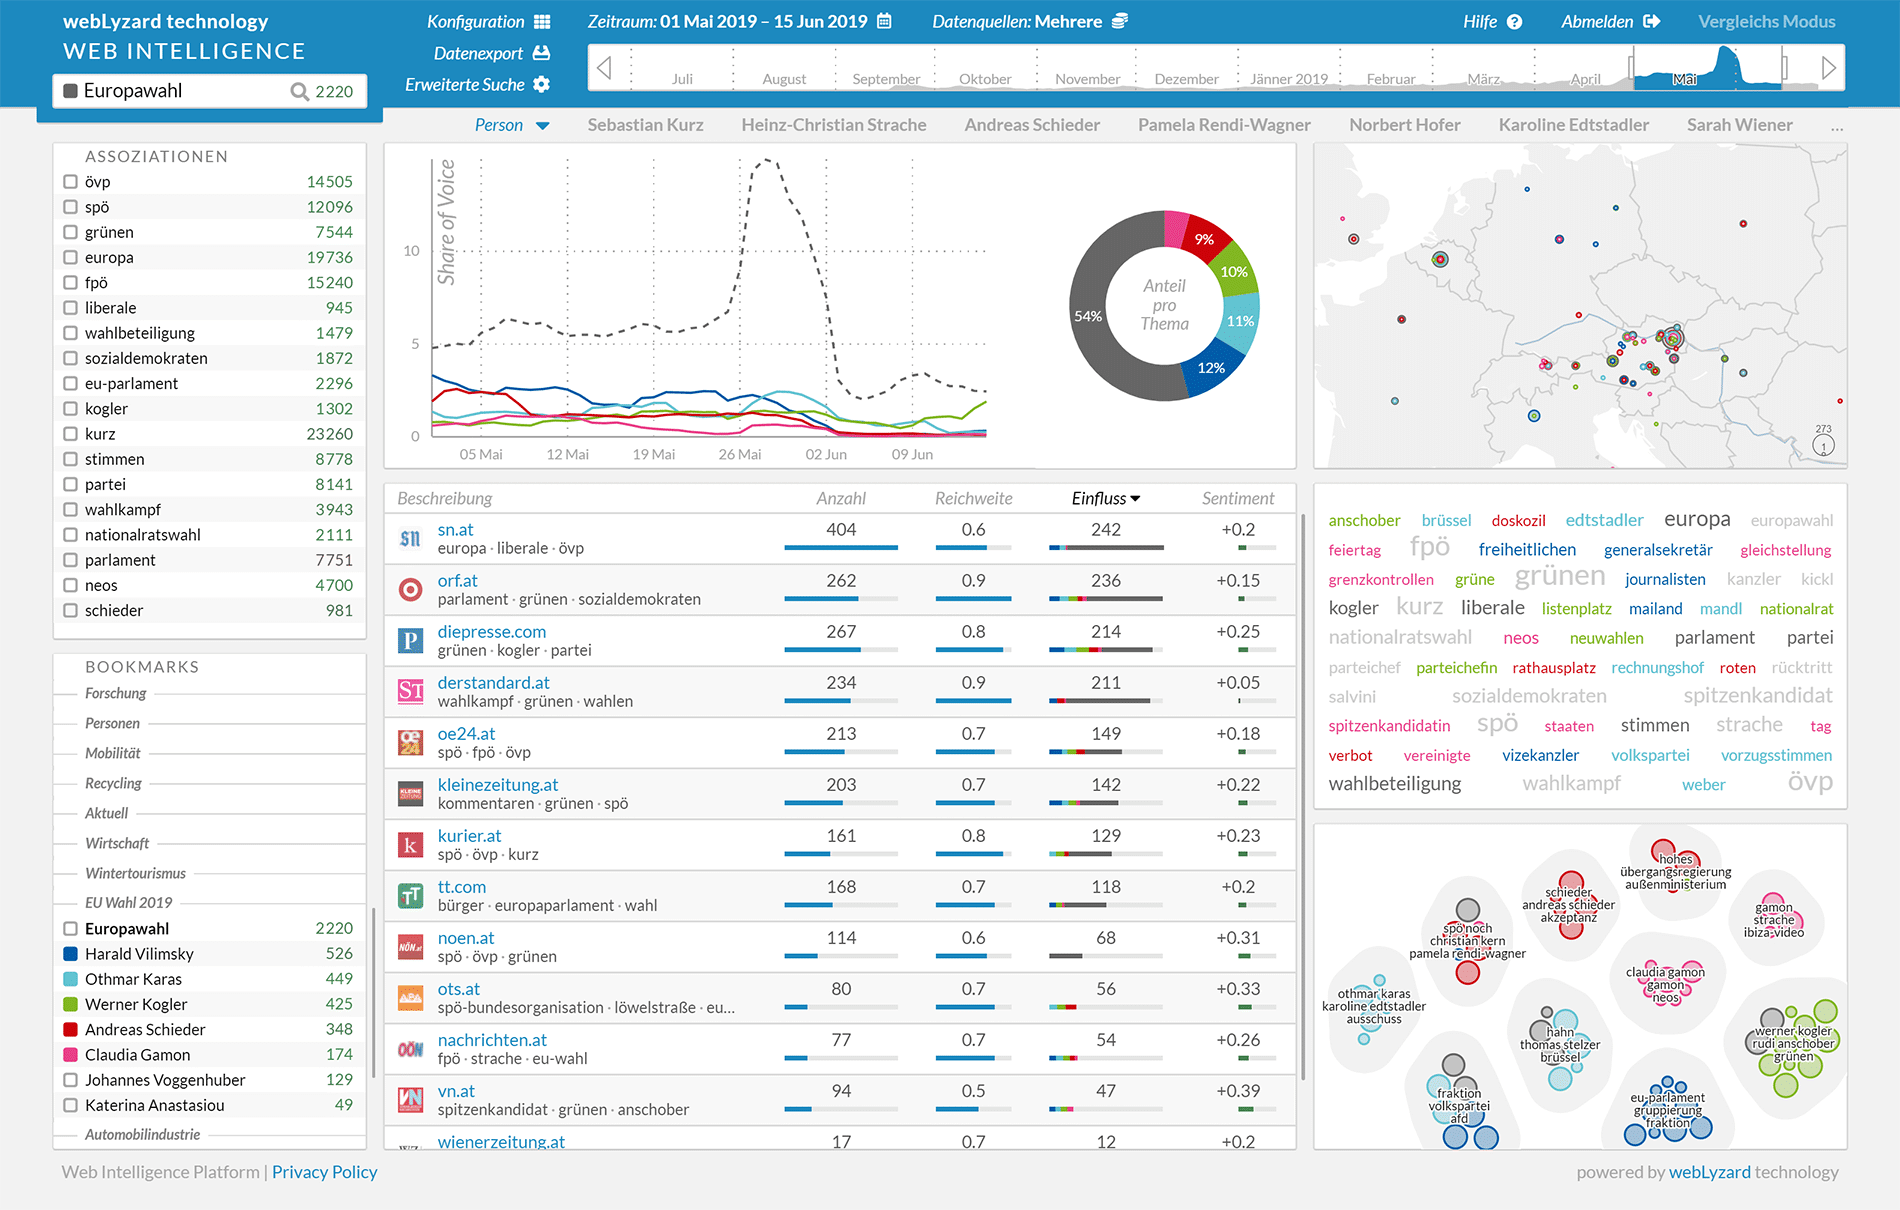This screenshot has height=1210, width=1900.
Task: Click the Abmelden logout icon
Action: 1651,21
